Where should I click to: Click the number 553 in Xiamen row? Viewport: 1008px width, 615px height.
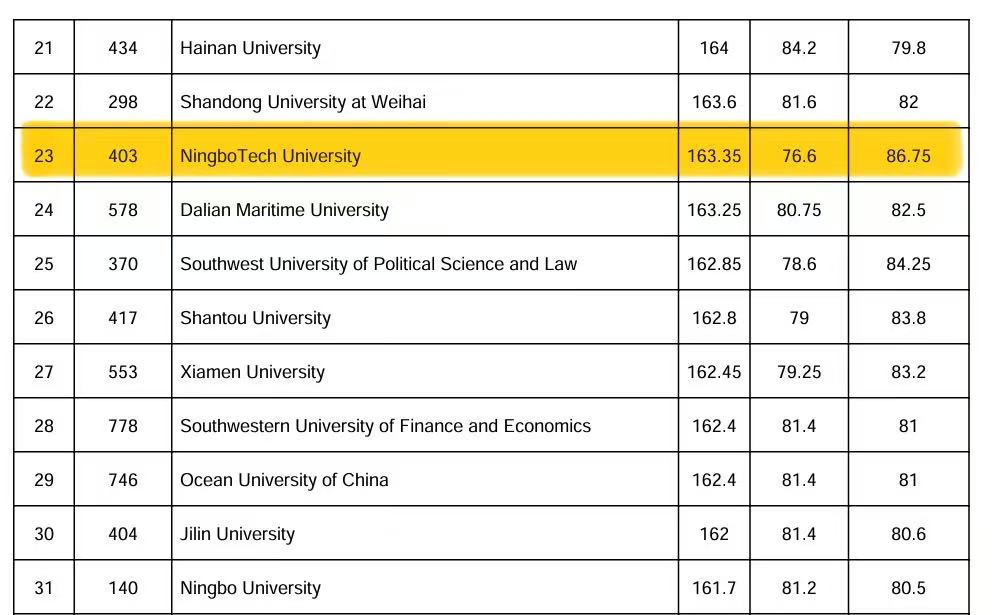click(x=123, y=372)
